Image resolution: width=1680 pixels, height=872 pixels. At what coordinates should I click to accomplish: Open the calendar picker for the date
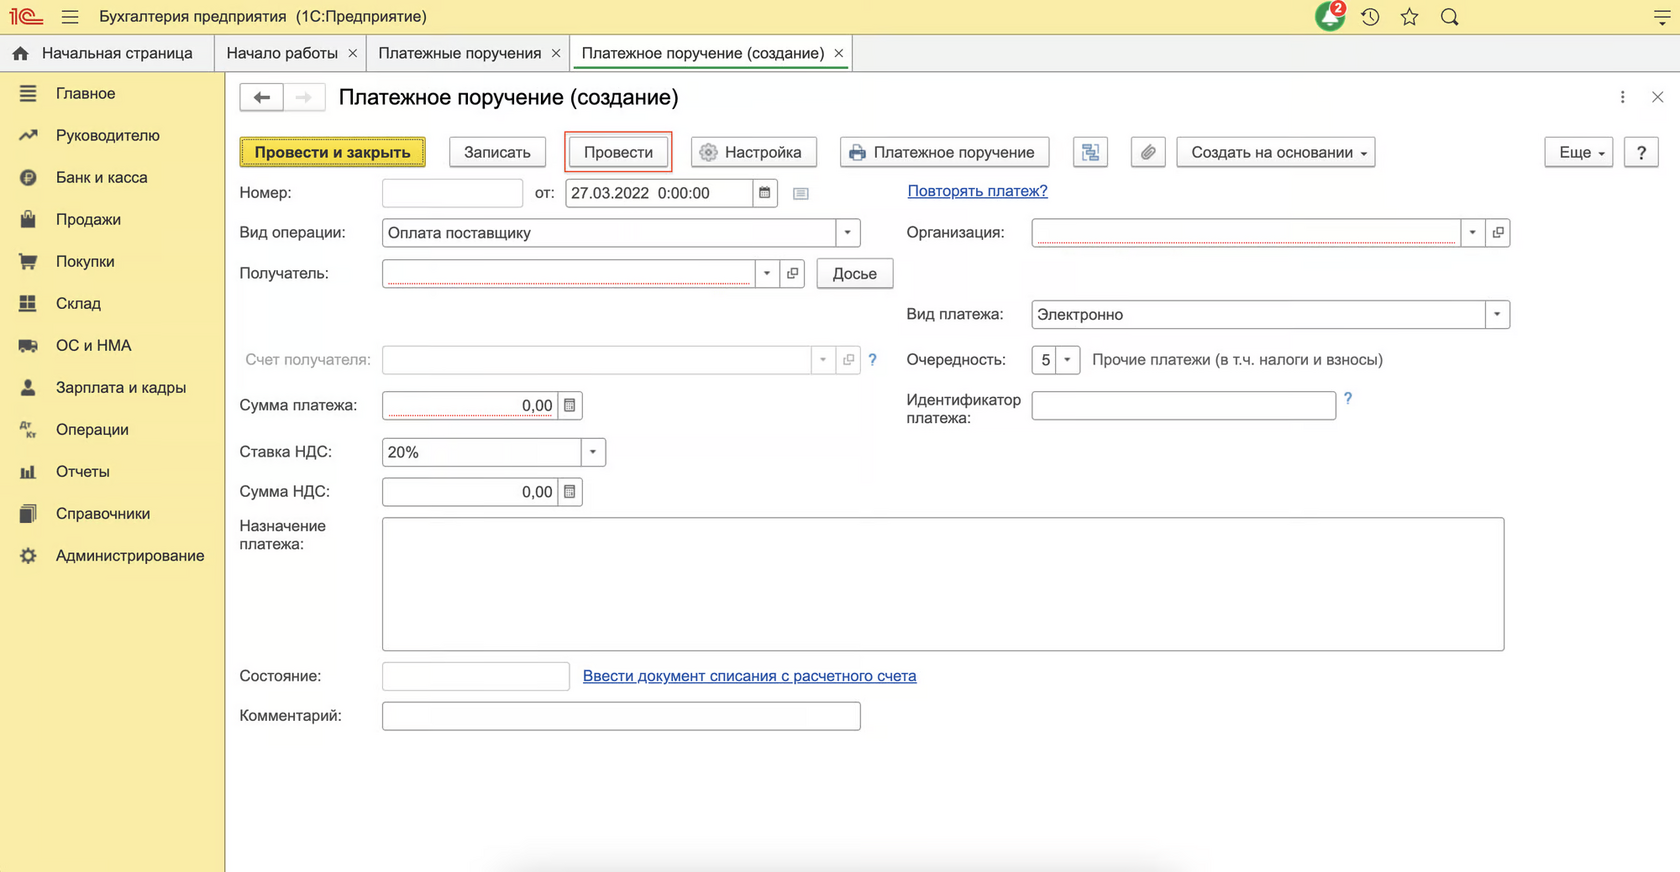(765, 193)
